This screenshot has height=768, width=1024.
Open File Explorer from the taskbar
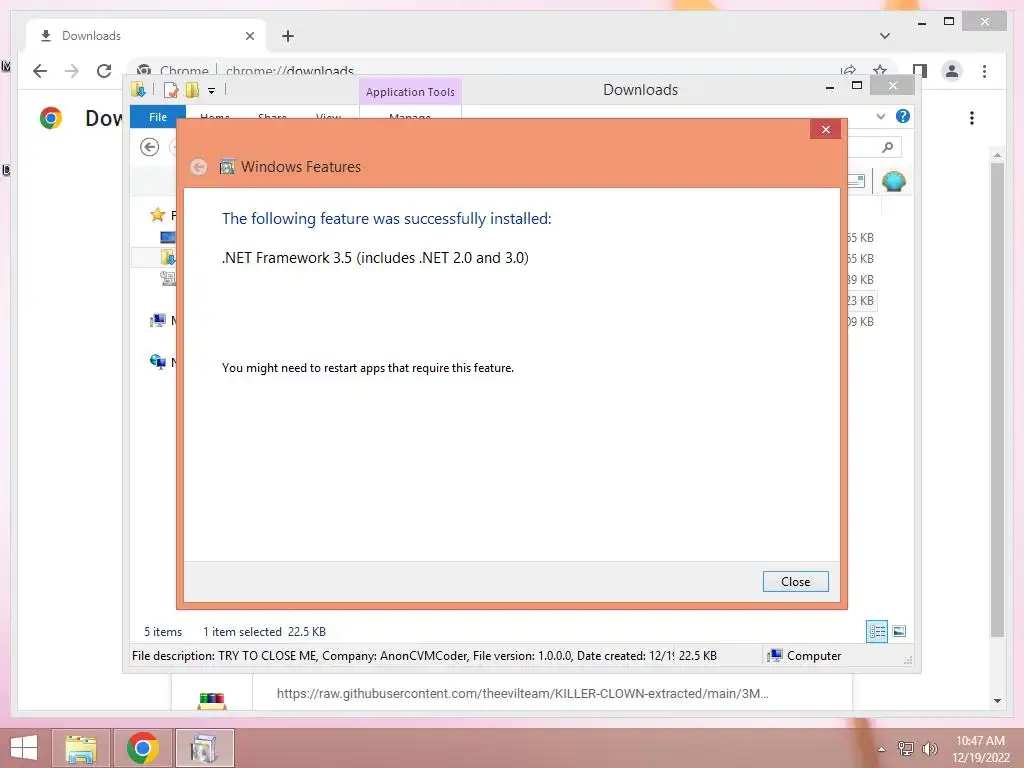81,748
